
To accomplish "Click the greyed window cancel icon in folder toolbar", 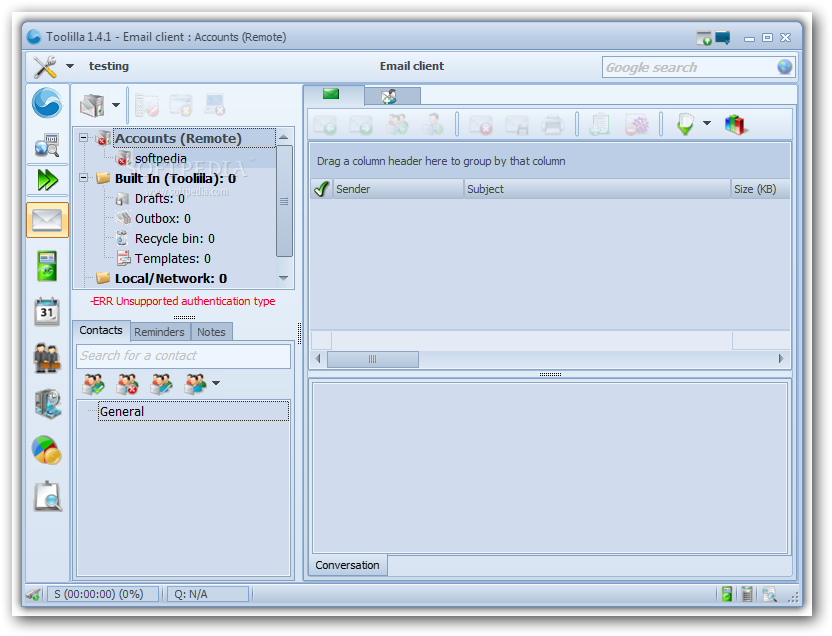I will (181, 105).
